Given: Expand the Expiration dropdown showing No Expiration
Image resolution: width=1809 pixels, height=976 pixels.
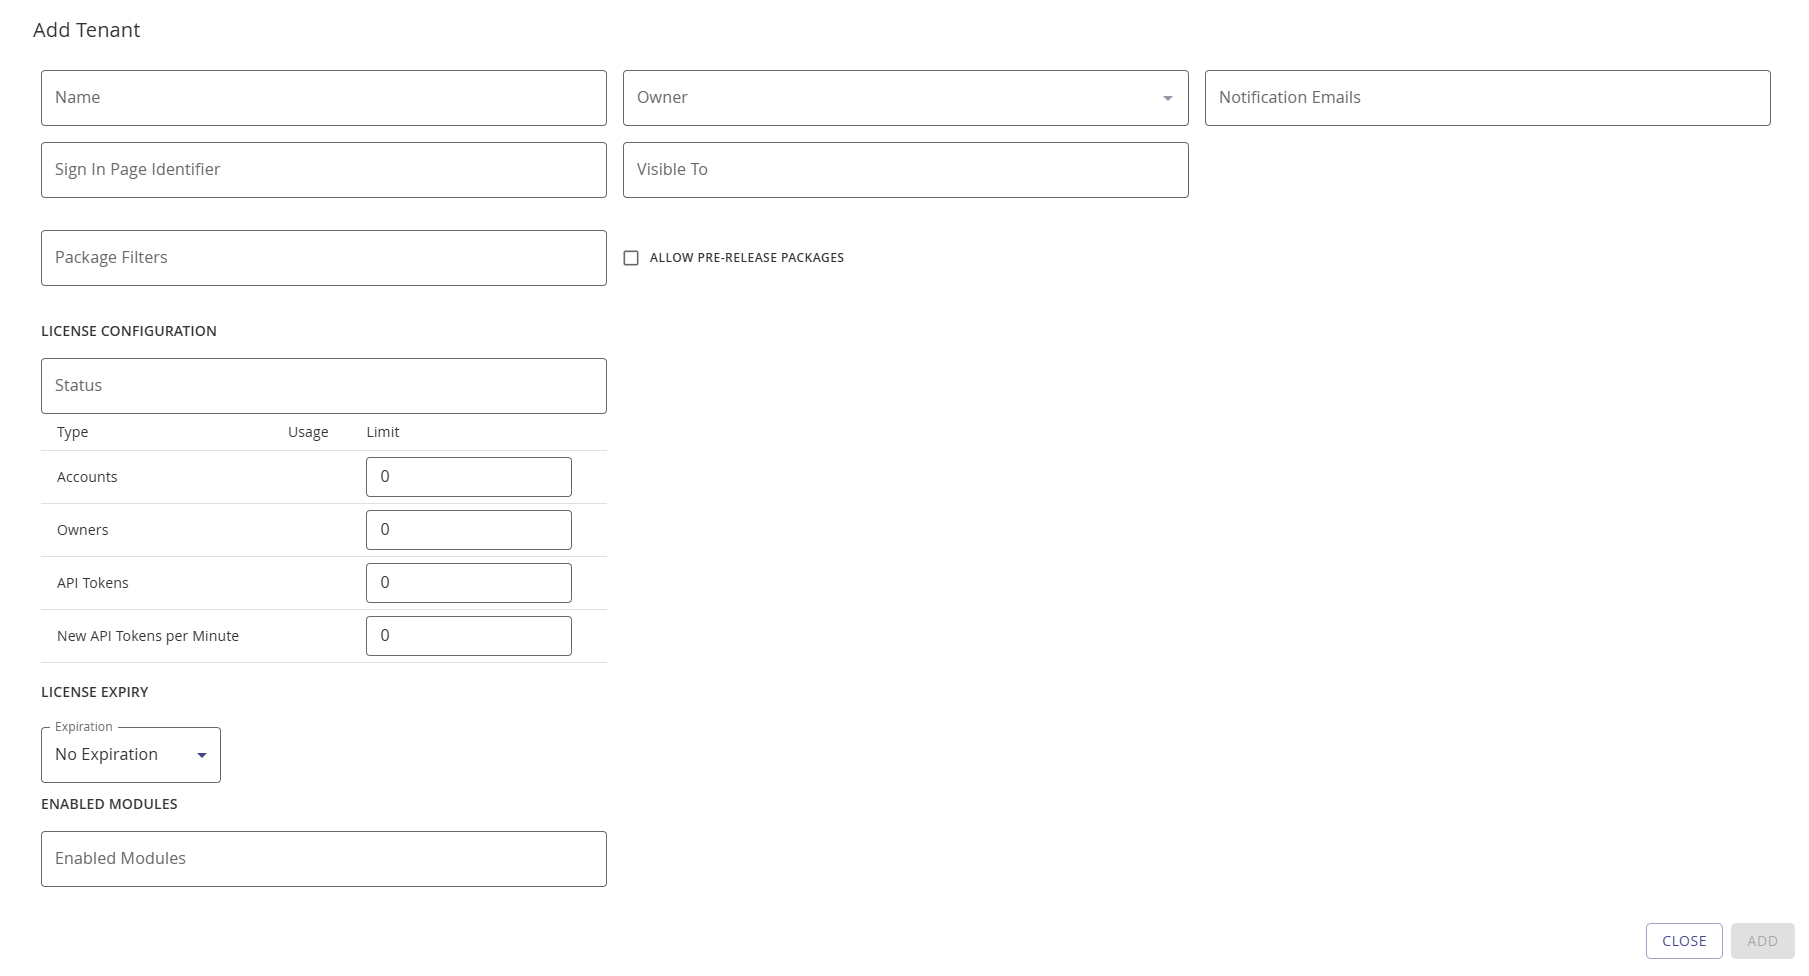Looking at the screenshot, I should pyautogui.click(x=130, y=754).
